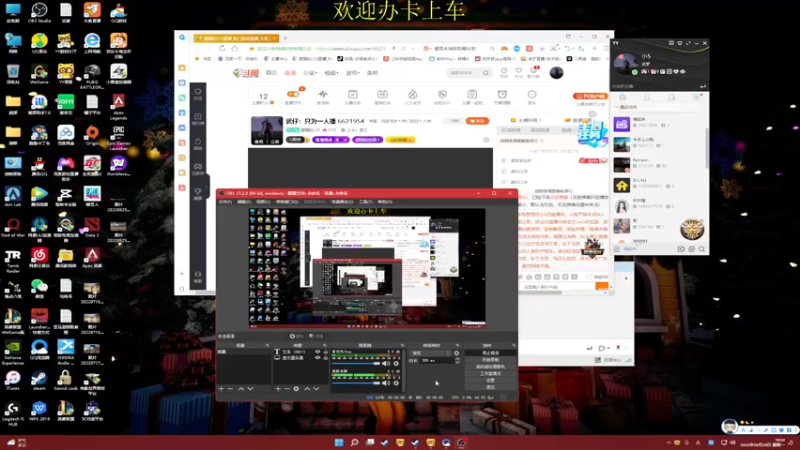The height and width of the screenshot is (450, 800).
Task: Open the home tab icon in YY window
Action: click(x=622, y=97)
